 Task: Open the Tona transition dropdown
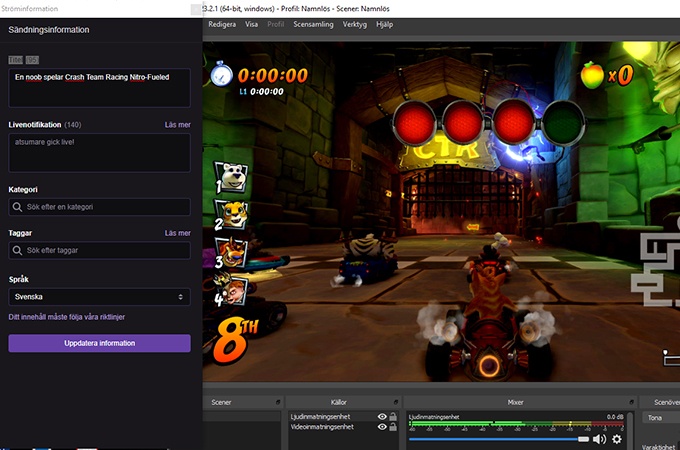point(661,418)
